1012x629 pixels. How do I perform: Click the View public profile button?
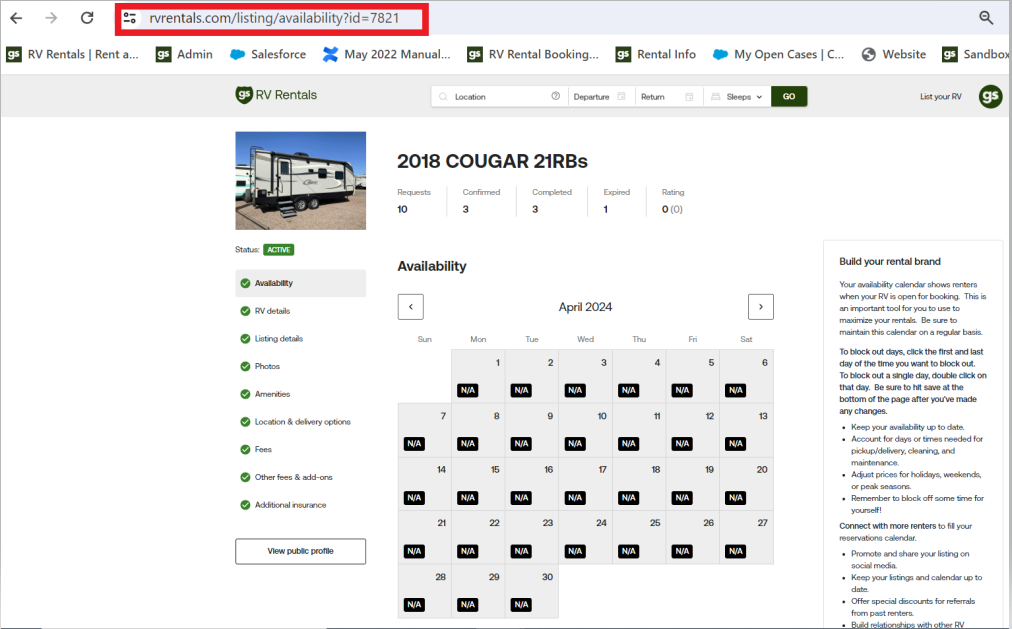coord(300,551)
